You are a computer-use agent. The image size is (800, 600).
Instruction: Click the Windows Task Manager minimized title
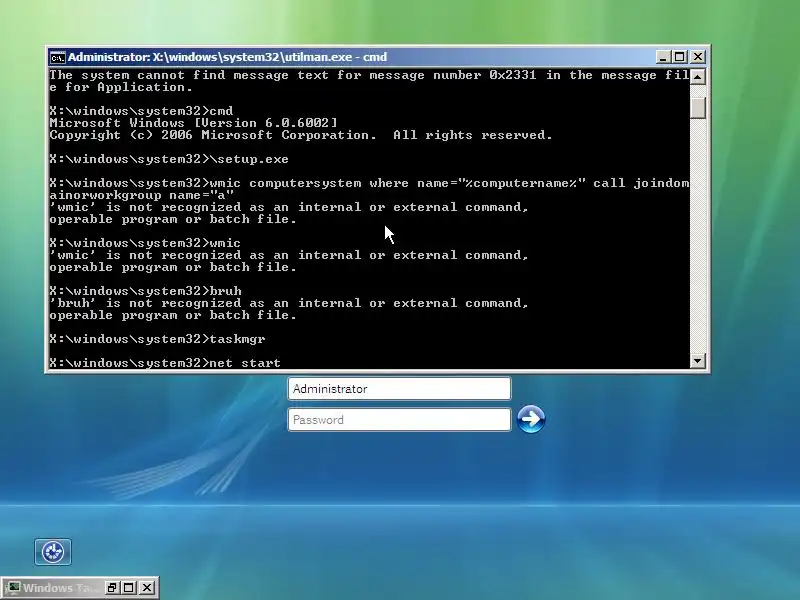pos(60,588)
